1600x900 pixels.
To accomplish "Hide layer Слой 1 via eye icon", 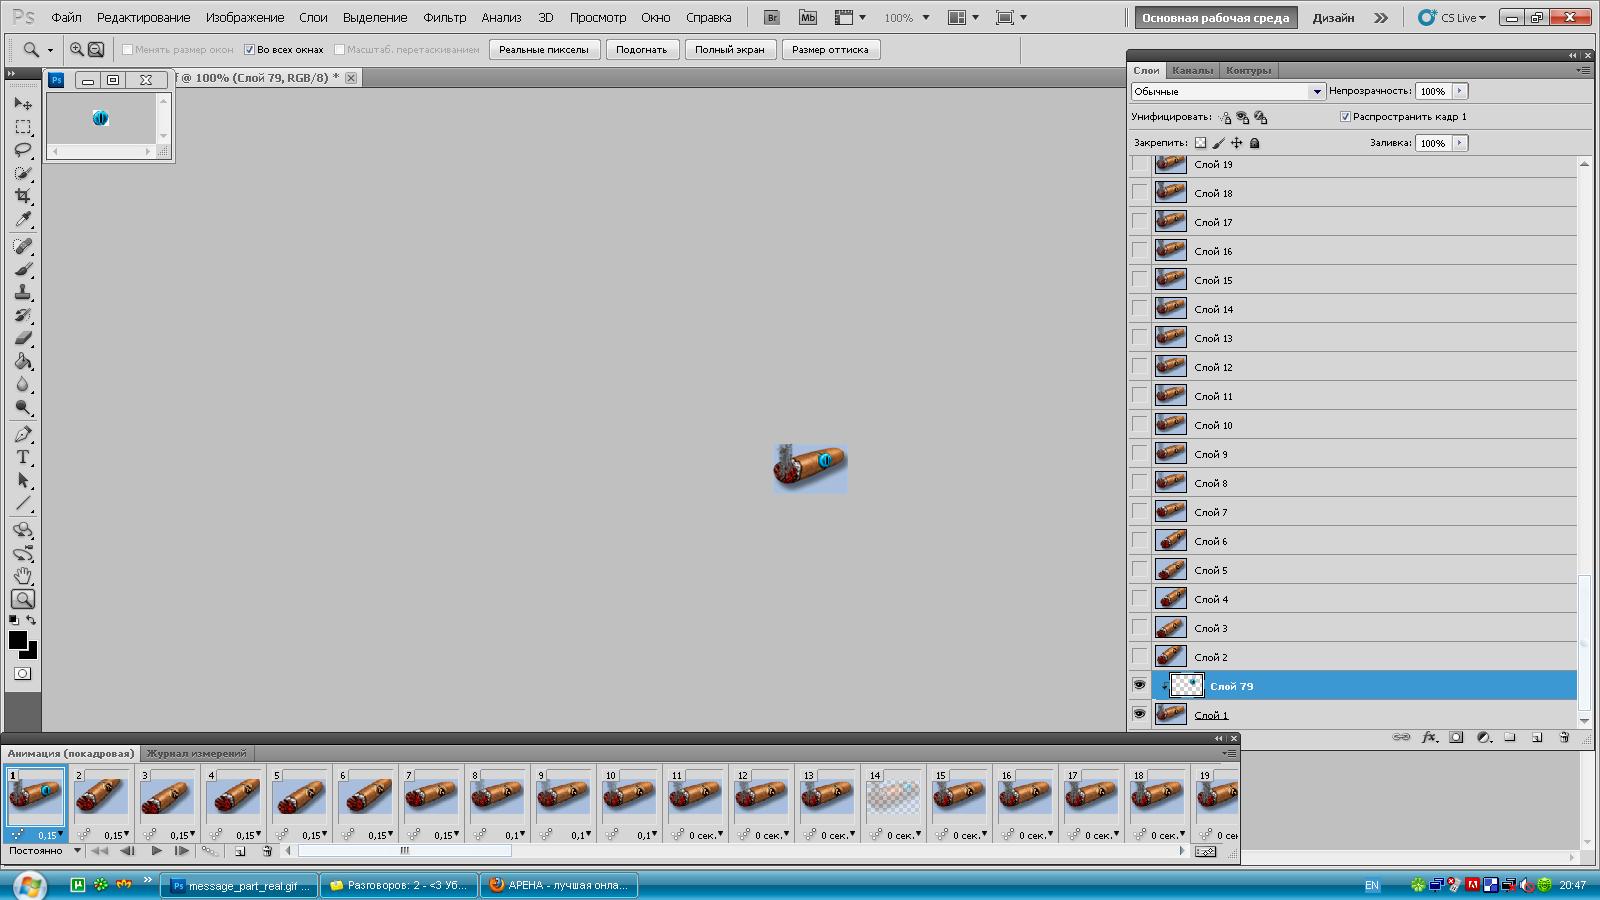I will [1139, 714].
